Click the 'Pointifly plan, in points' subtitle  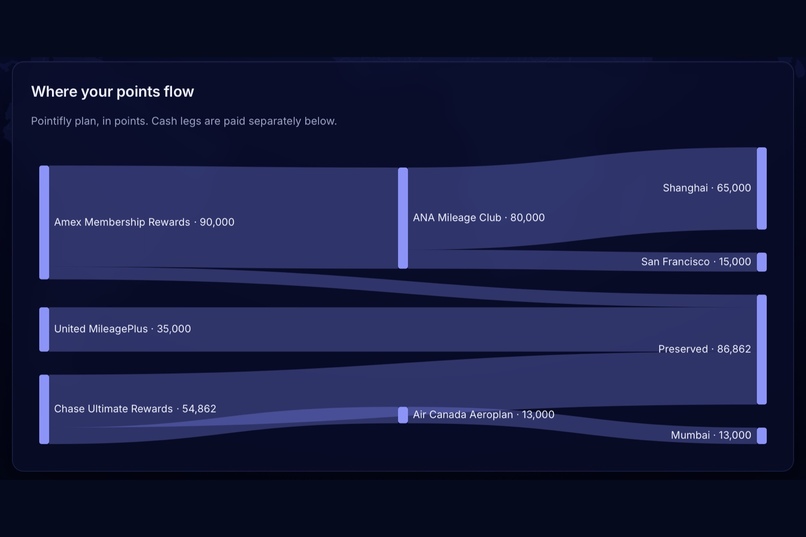(x=184, y=121)
